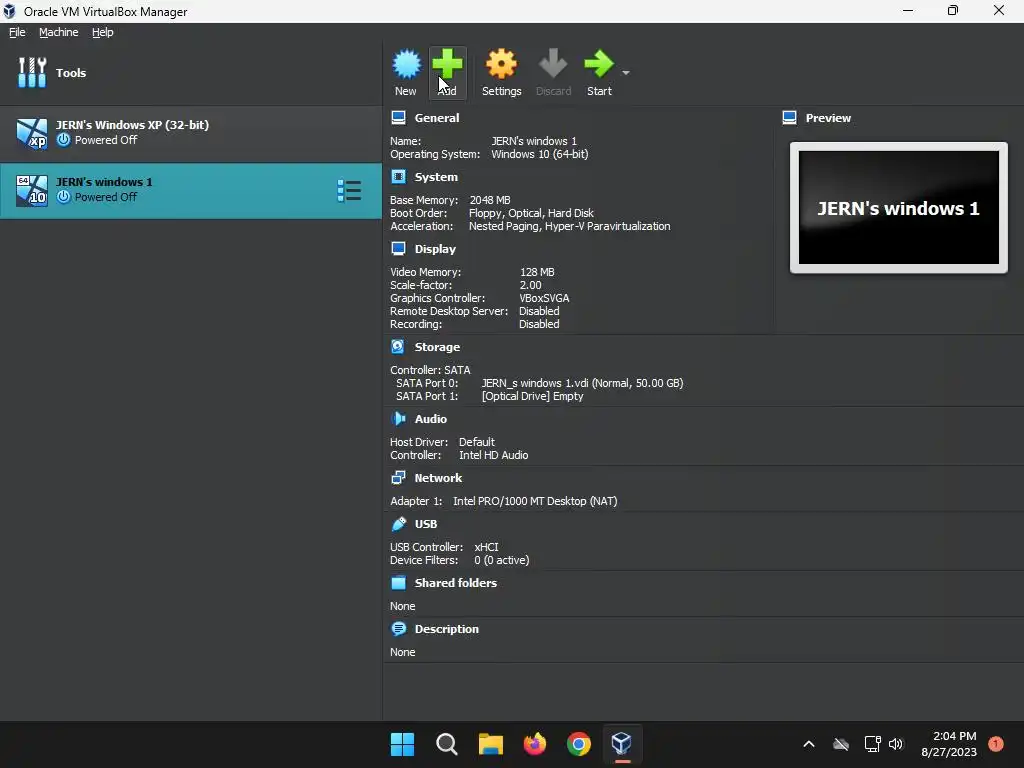The width and height of the screenshot is (1024, 768).
Task: Select JERN's windows 1 machine entry
Action: coord(191,190)
